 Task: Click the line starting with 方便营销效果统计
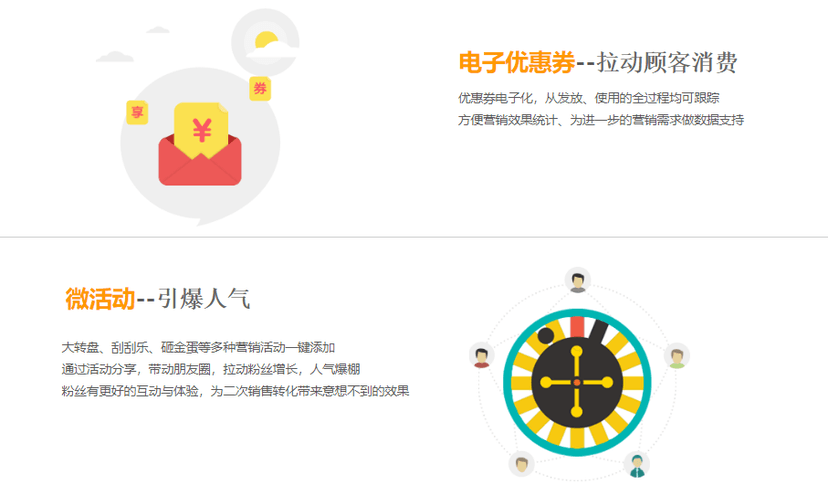click(601, 120)
